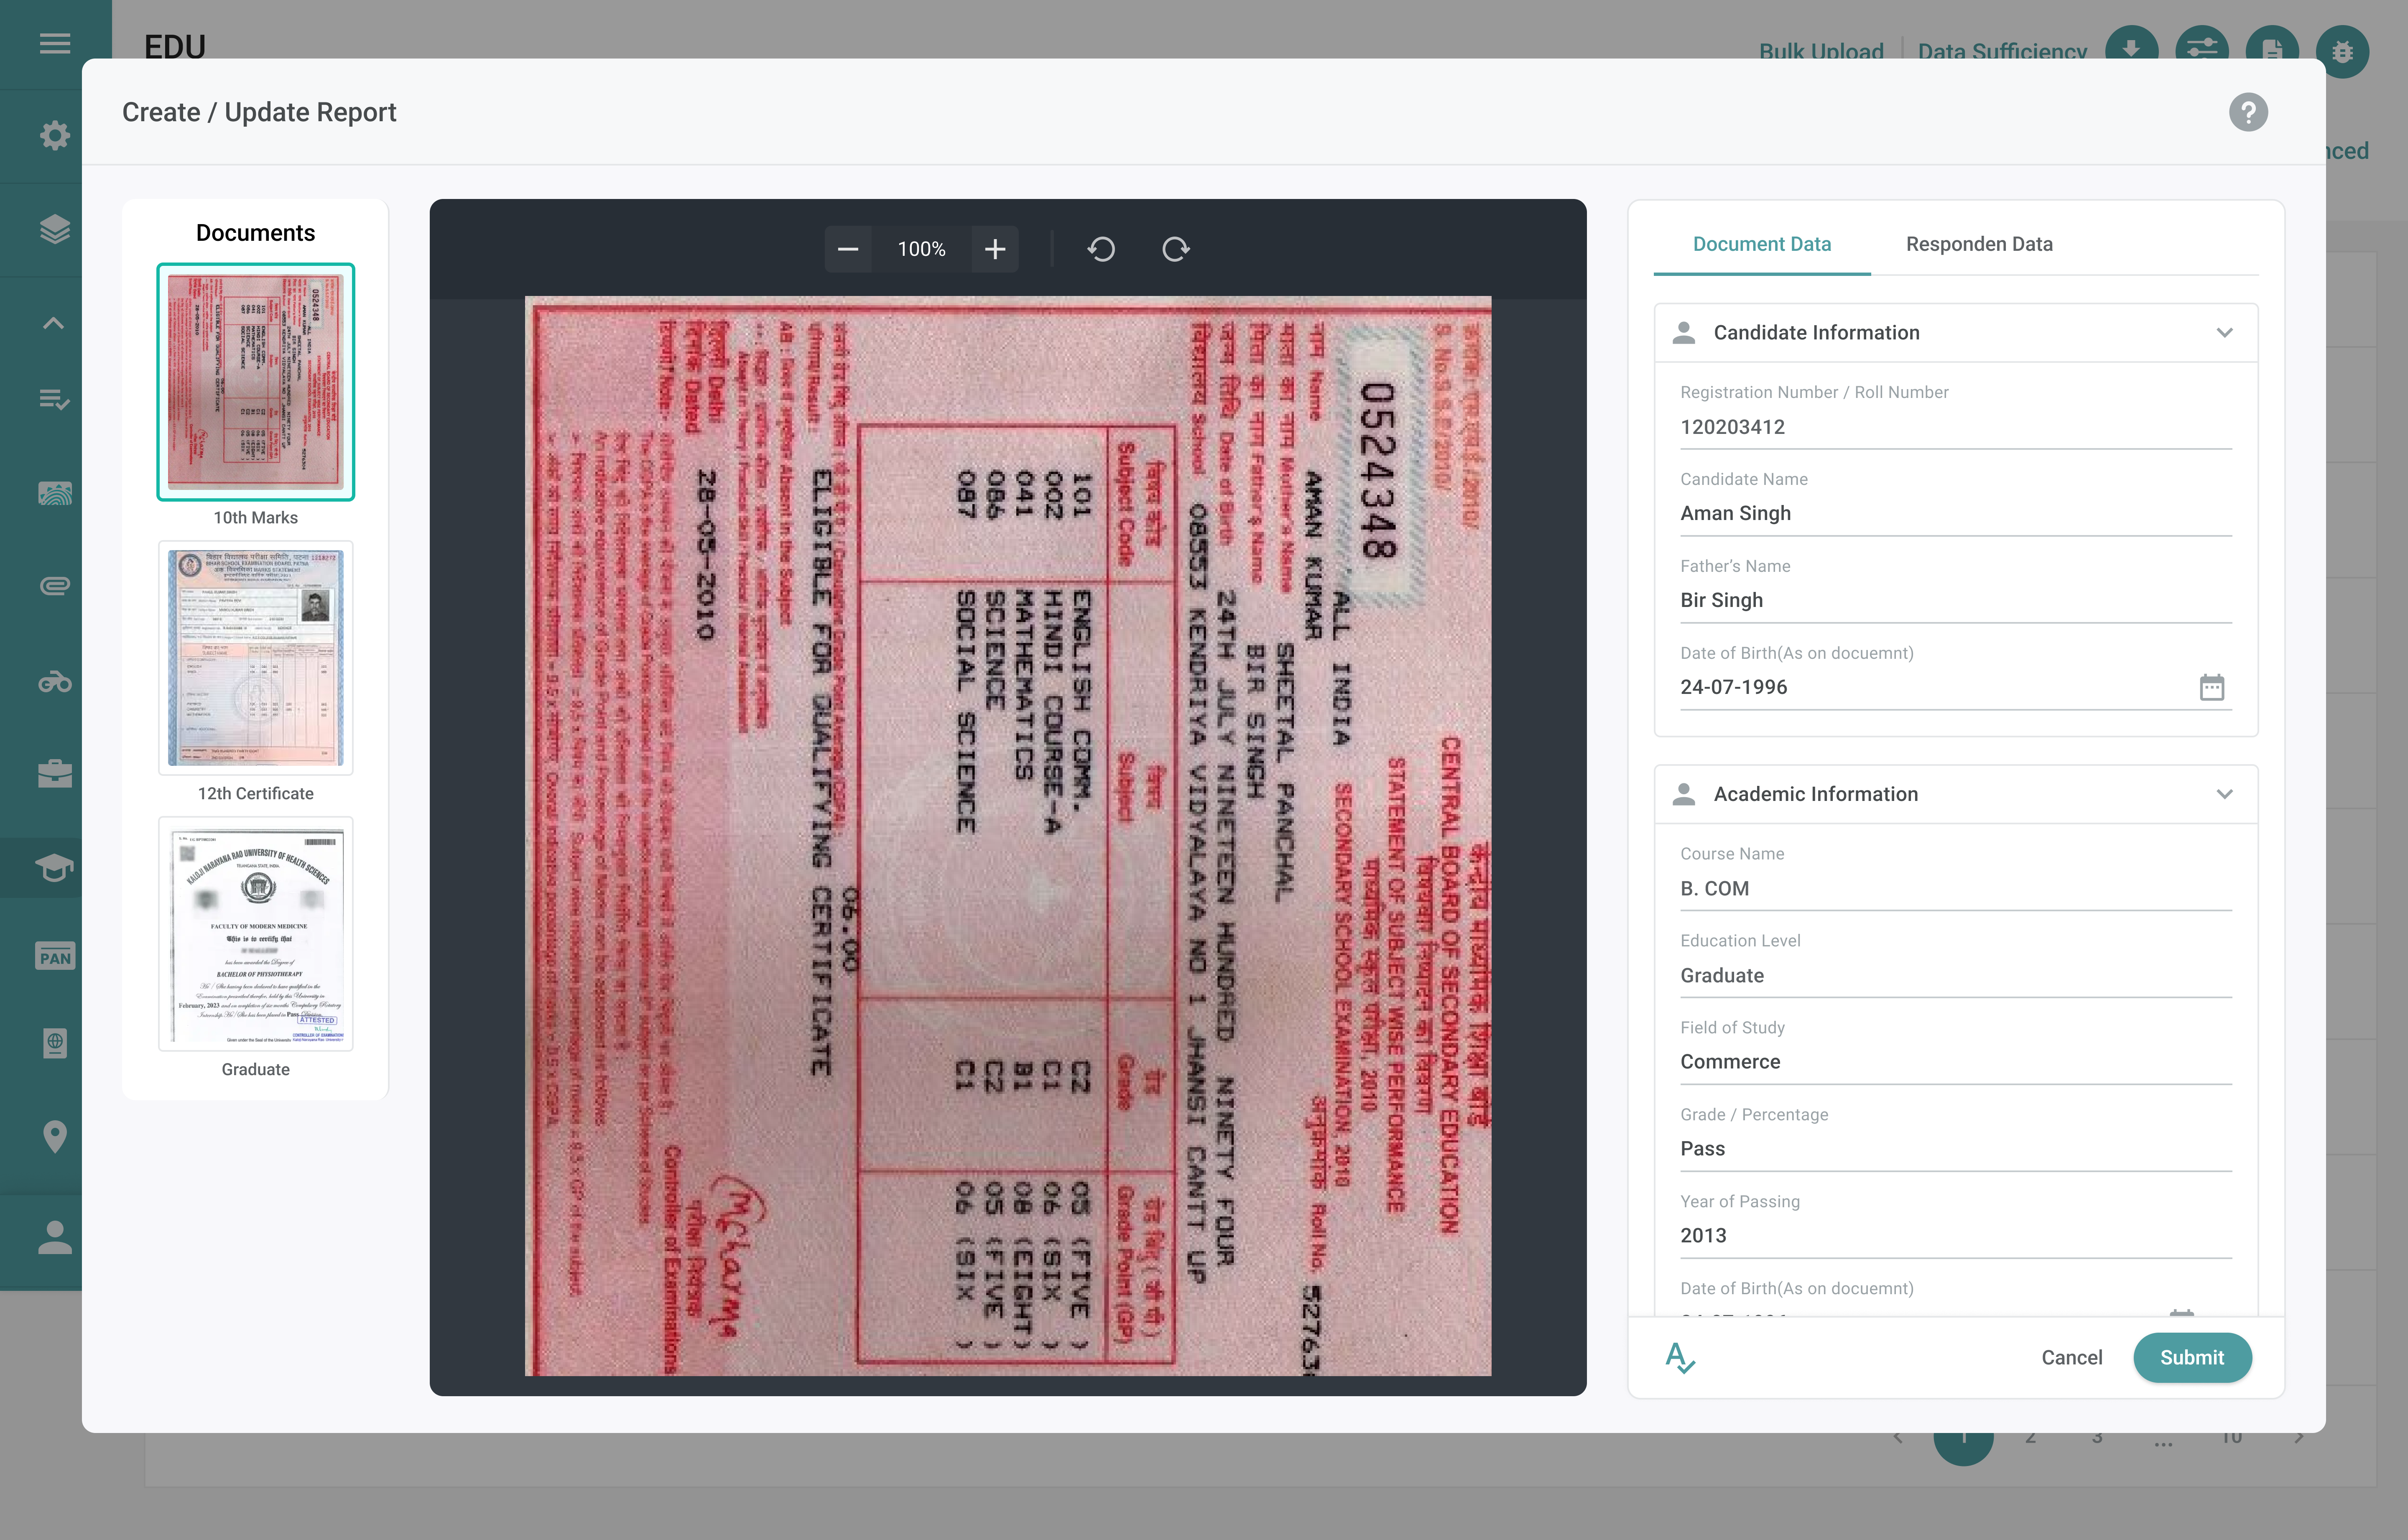
Task: Select the layers stack sidebar icon
Action: tap(55, 229)
